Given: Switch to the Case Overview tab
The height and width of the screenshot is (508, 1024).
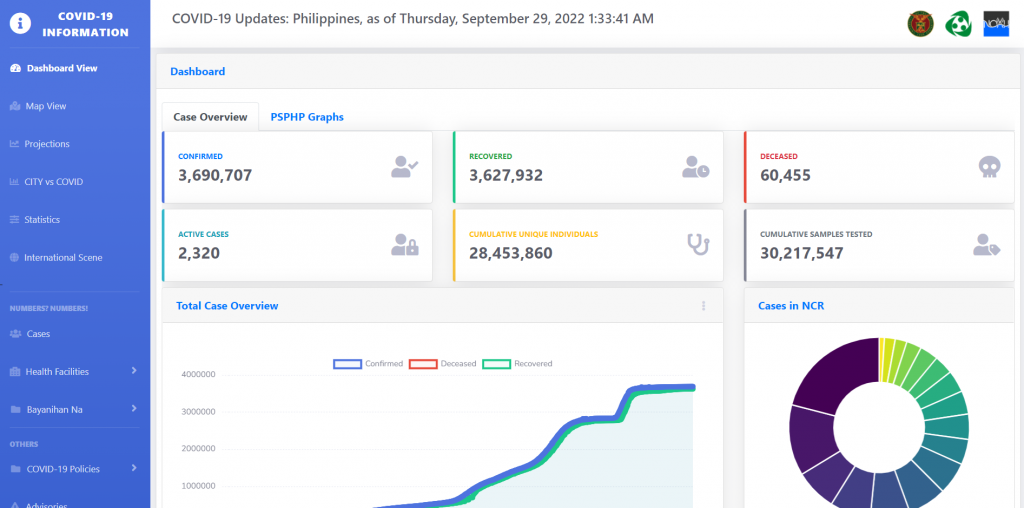Looking at the screenshot, I should click(210, 118).
